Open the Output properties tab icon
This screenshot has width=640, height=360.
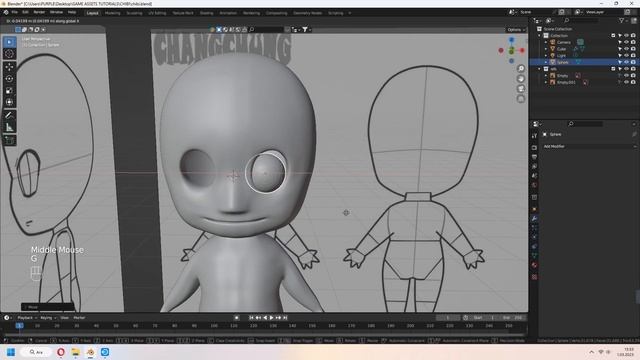534,157
